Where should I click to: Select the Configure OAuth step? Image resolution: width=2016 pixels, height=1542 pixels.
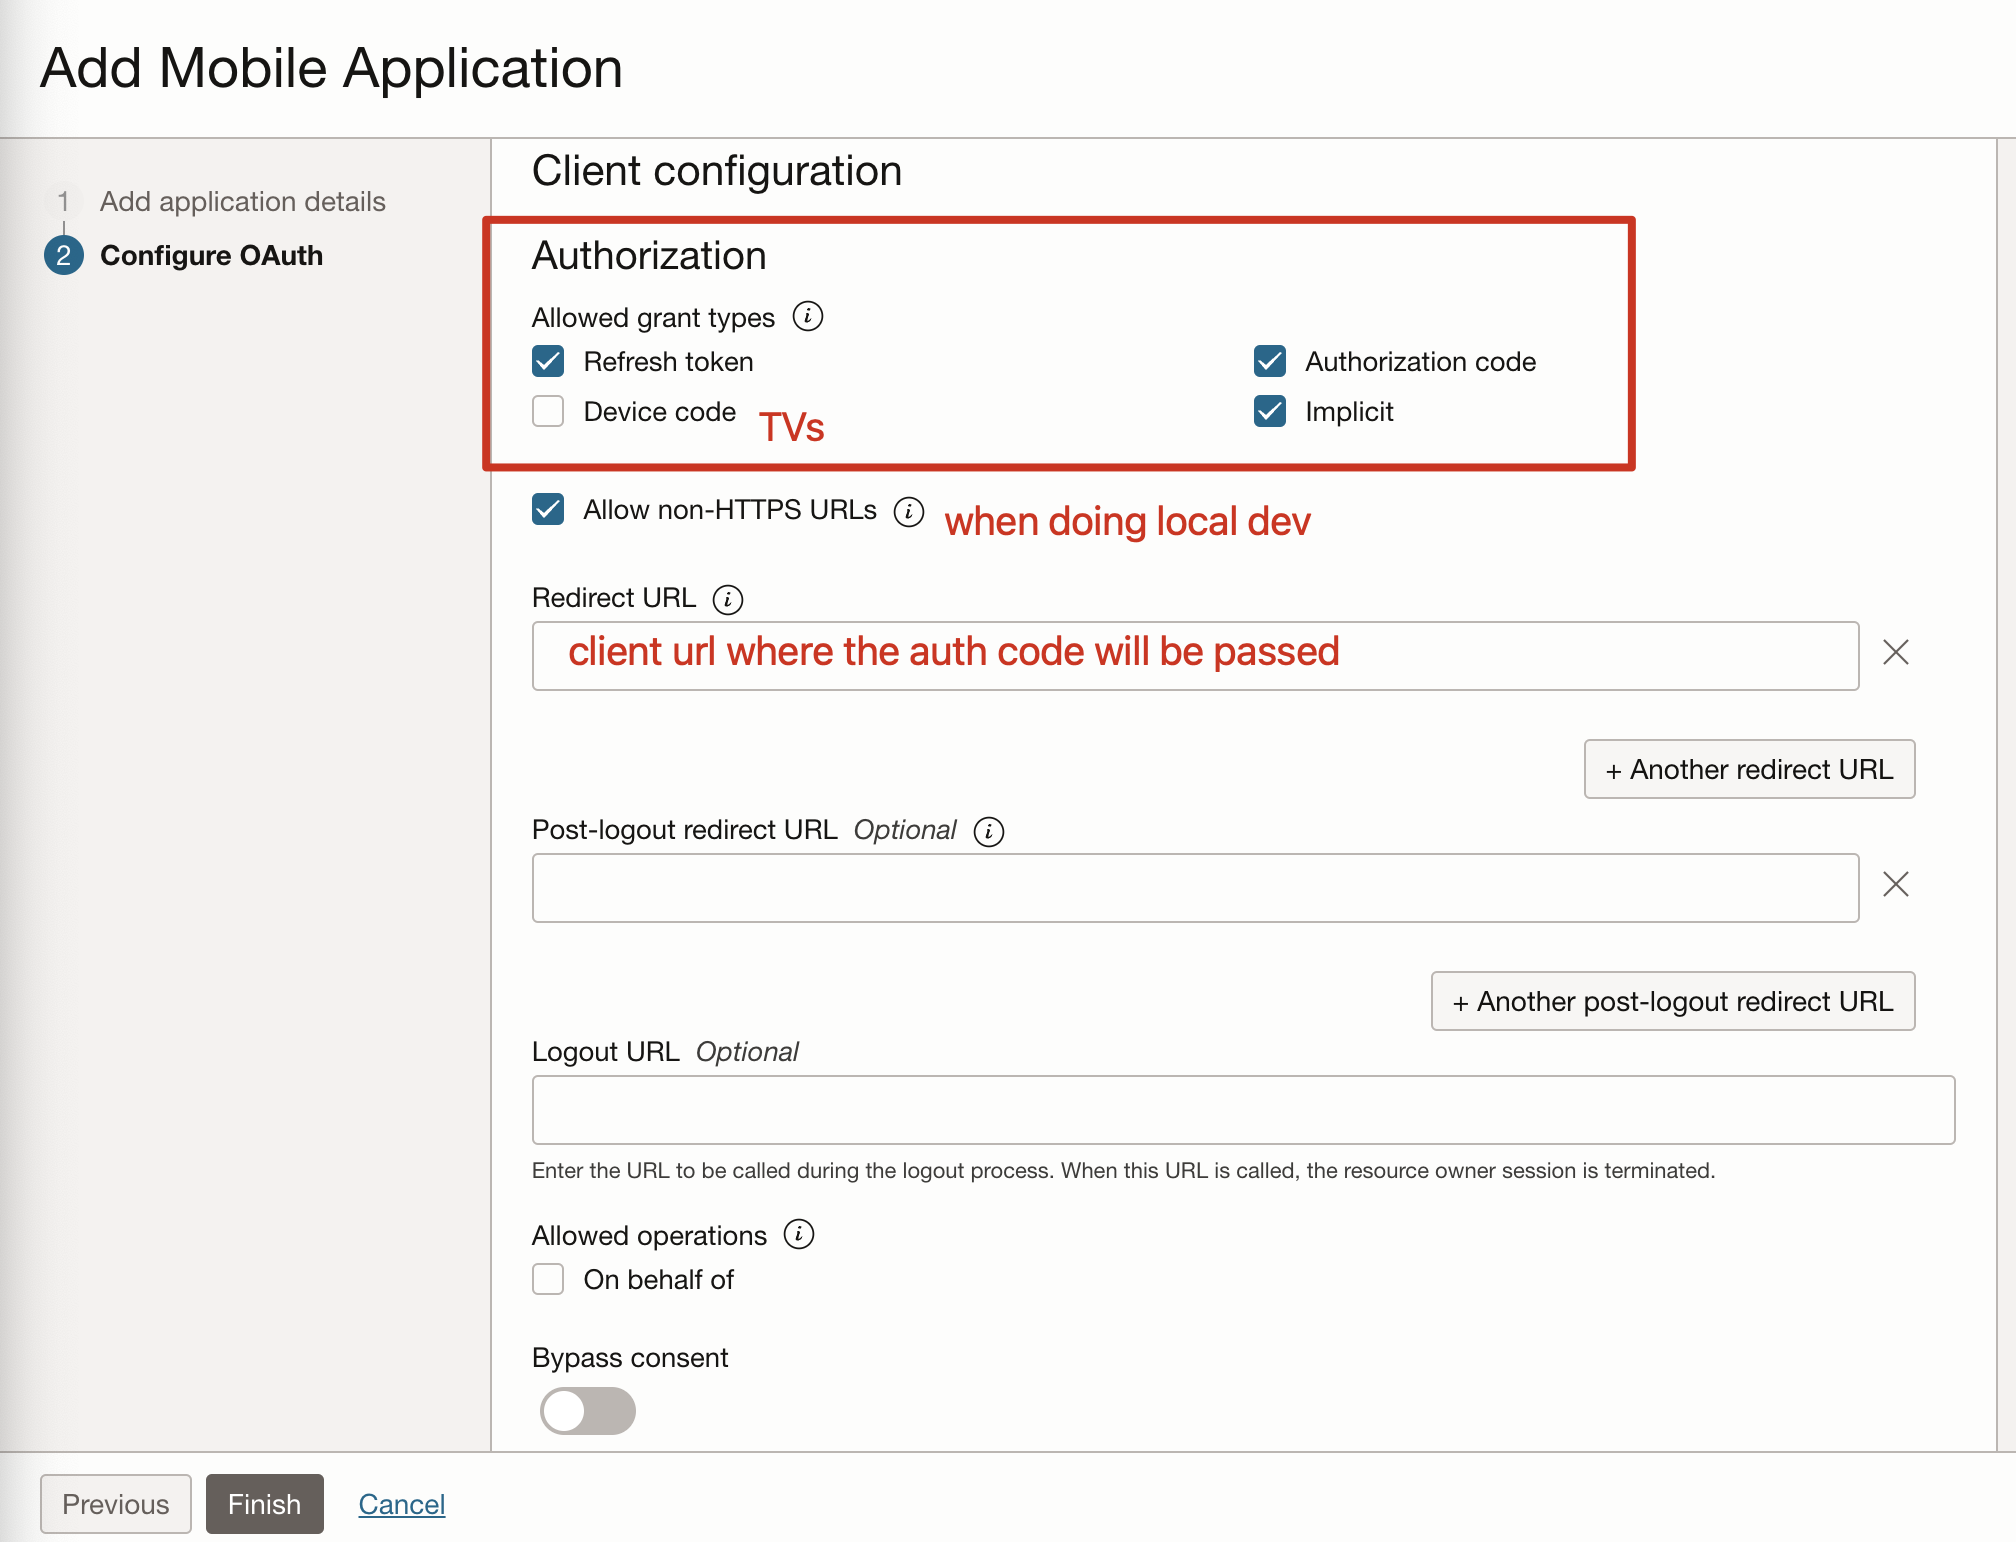tap(211, 256)
